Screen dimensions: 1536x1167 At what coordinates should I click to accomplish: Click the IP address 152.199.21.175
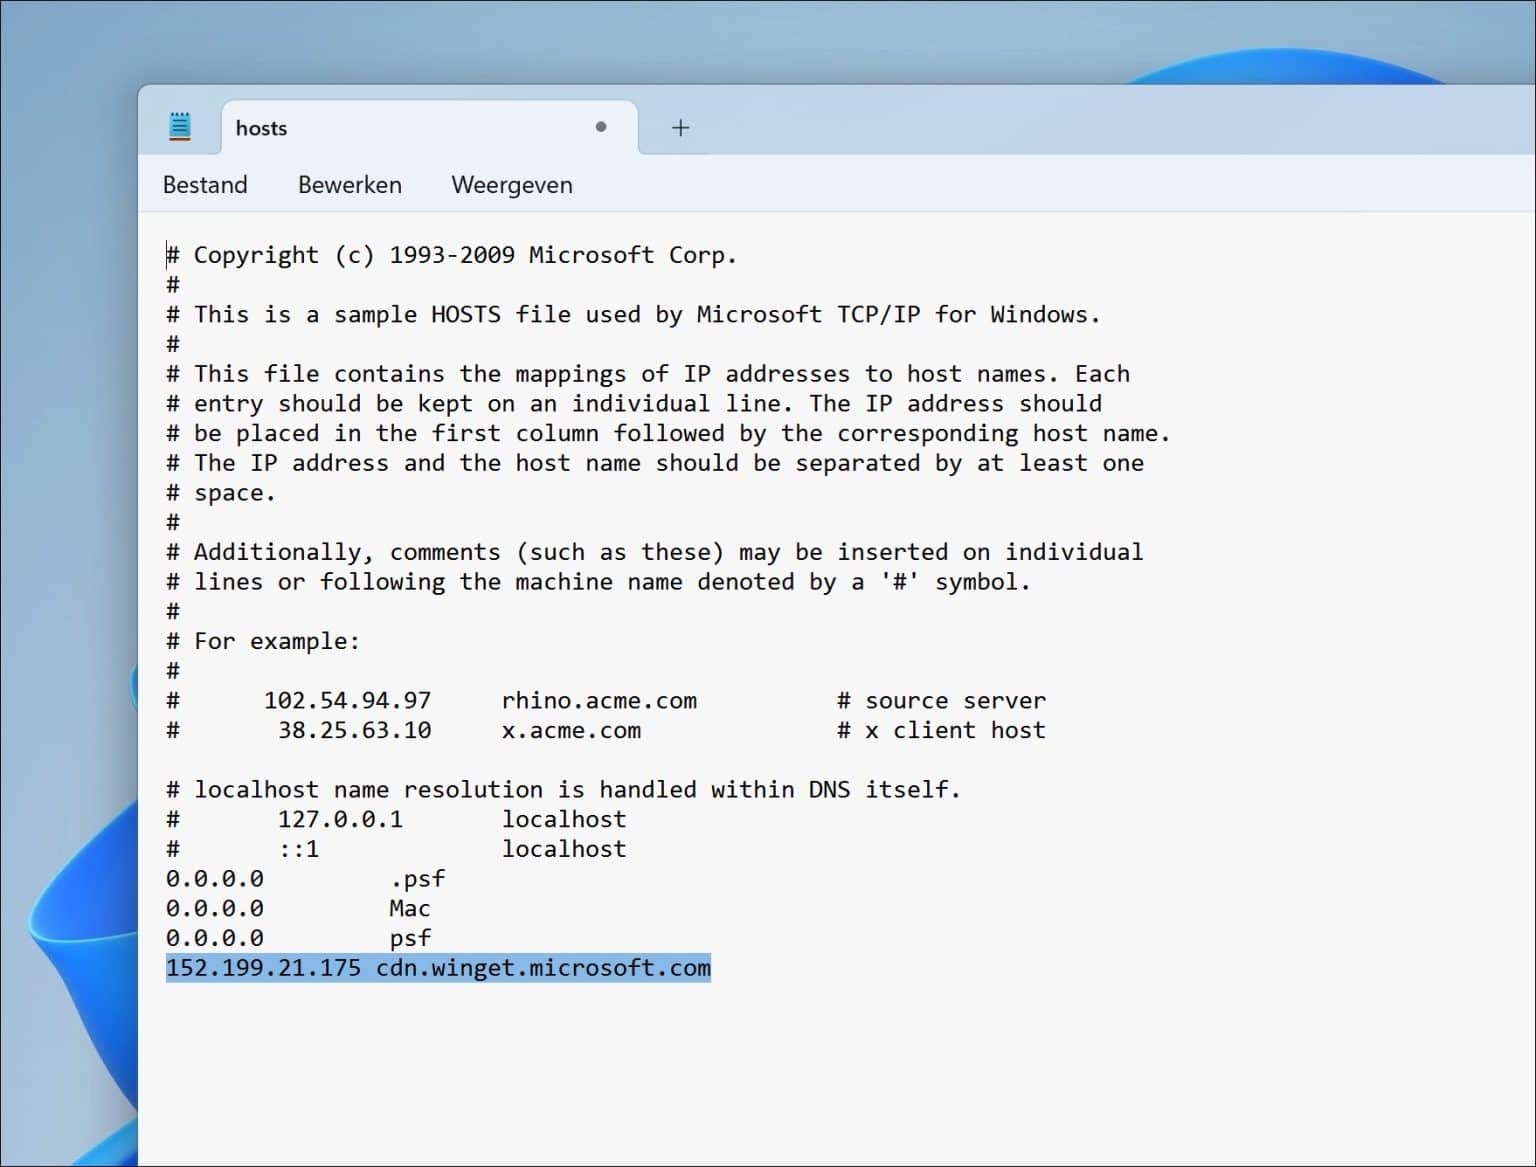(x=263, y=968)
